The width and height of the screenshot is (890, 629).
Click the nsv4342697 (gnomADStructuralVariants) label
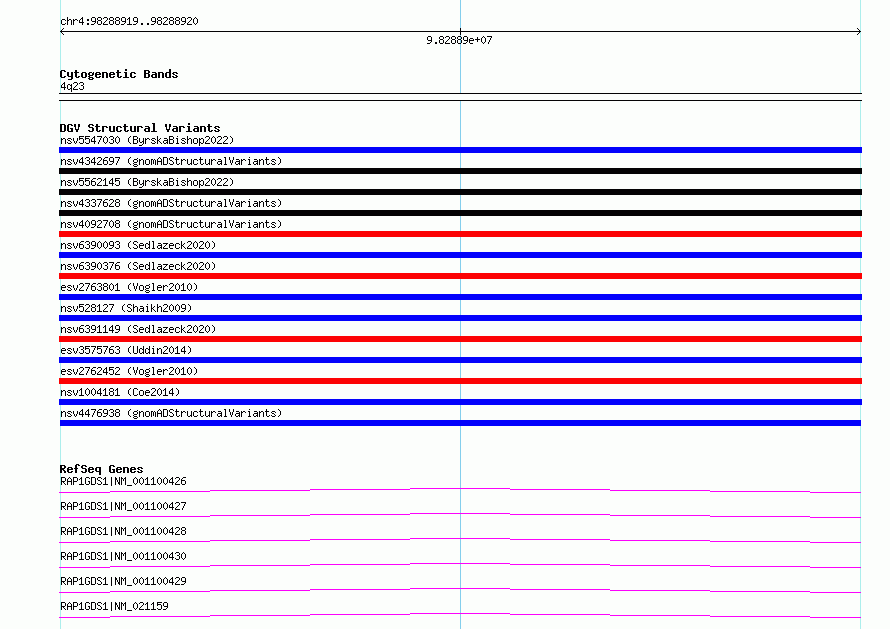click(171, 161)
